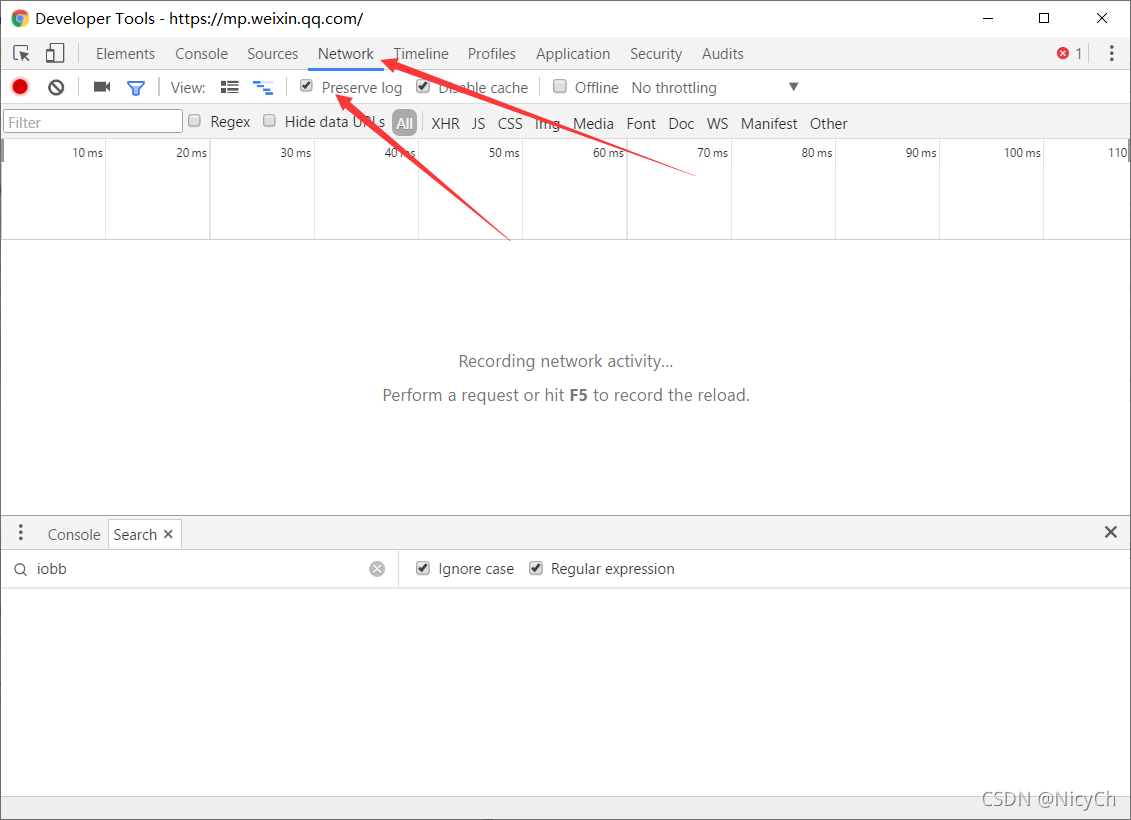Open the Audits tab

[723, 54]
